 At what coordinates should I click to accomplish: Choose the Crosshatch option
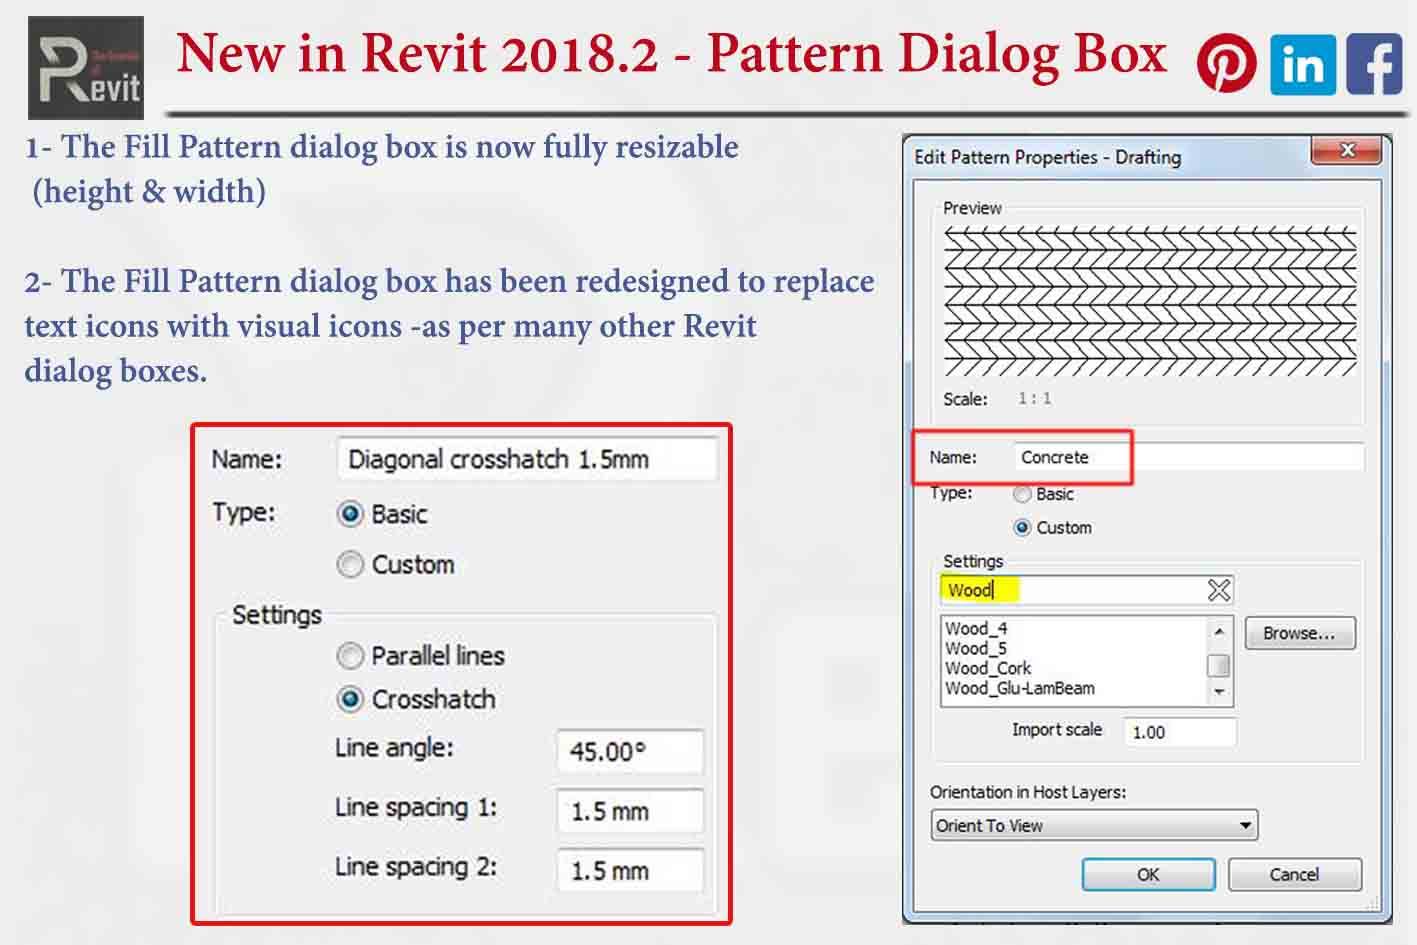coord(350,699)
